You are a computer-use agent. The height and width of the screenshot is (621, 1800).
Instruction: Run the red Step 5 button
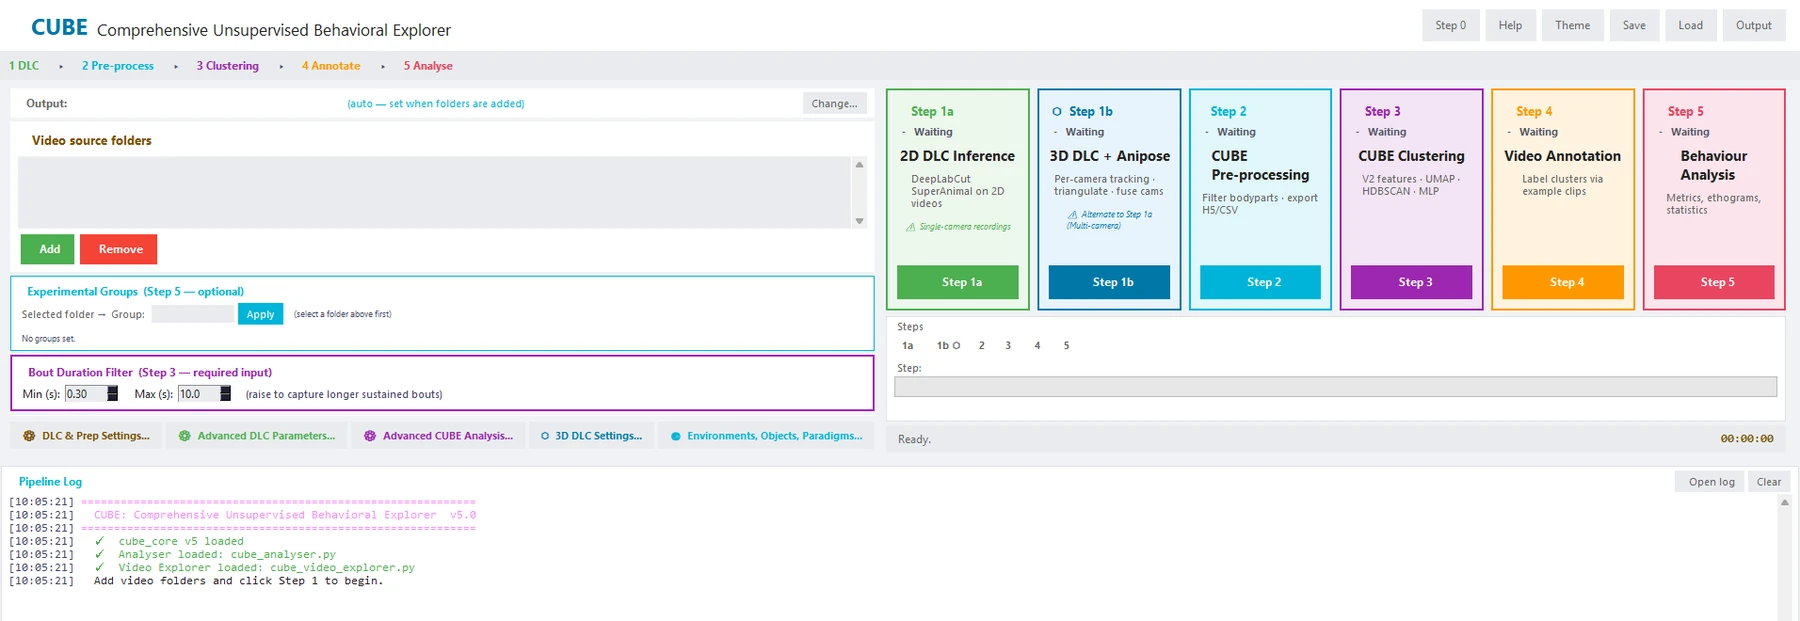coord(1714,282)
